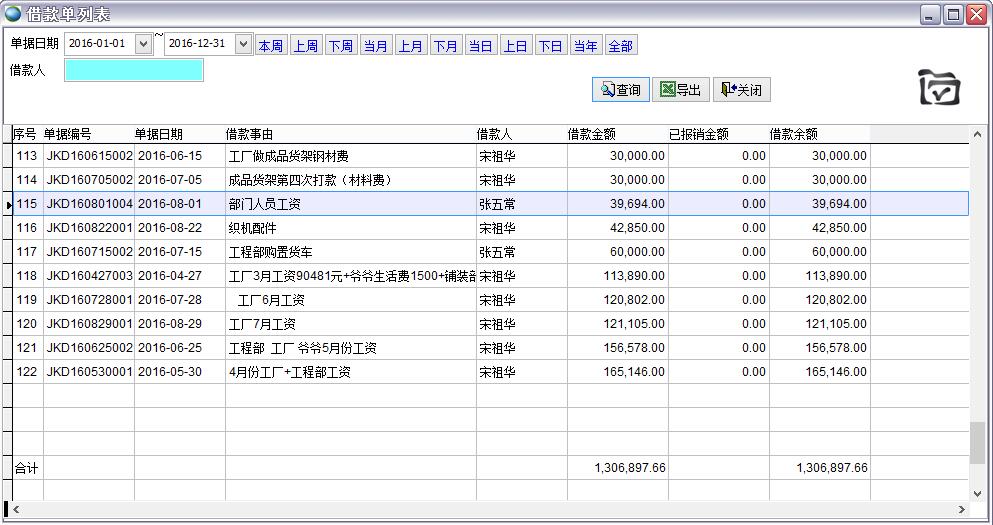Maximize the 借款单列表 window
This screenshot has height=525, width=993.
[x=953, y=14]
